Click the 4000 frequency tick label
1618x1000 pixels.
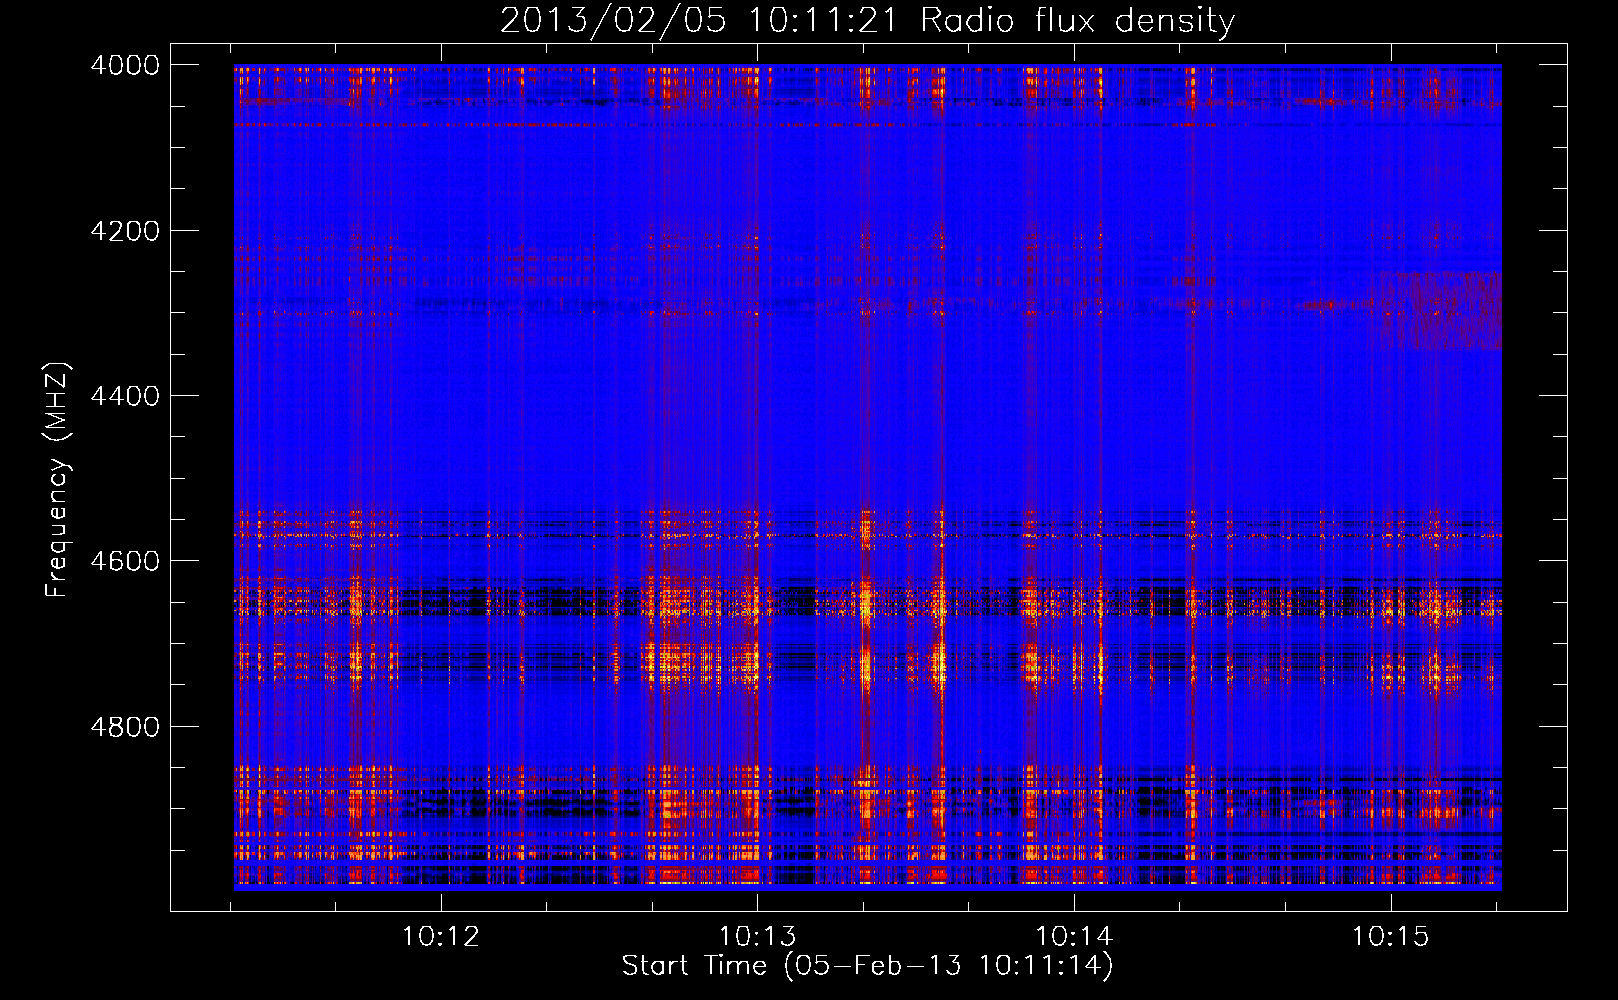[x=125, y=65]
